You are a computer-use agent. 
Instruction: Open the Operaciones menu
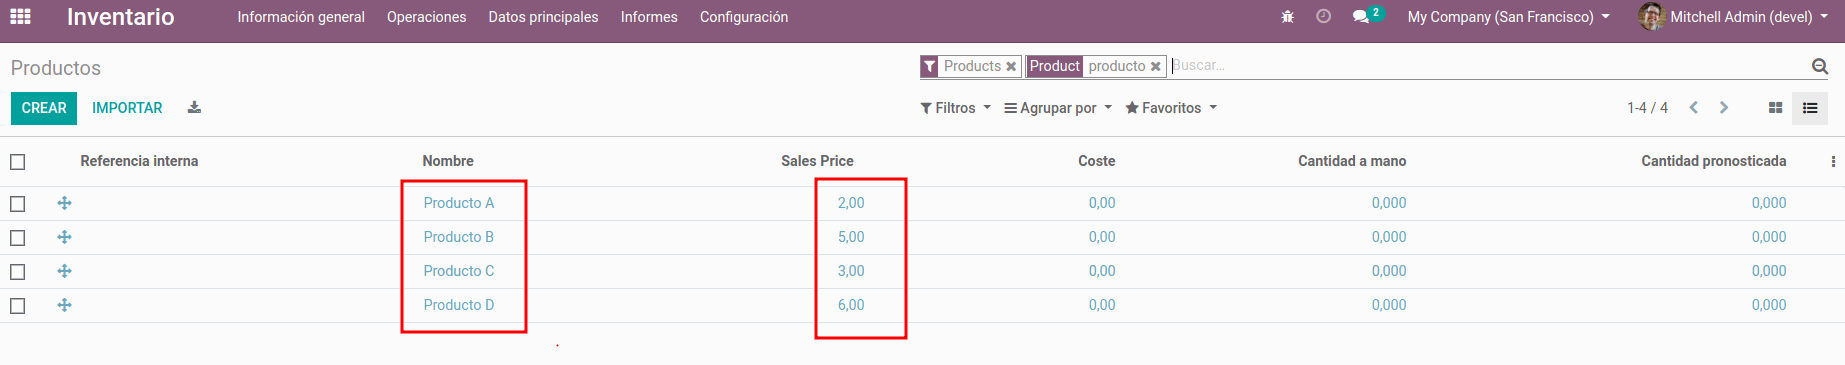click(x=426, y=17)
